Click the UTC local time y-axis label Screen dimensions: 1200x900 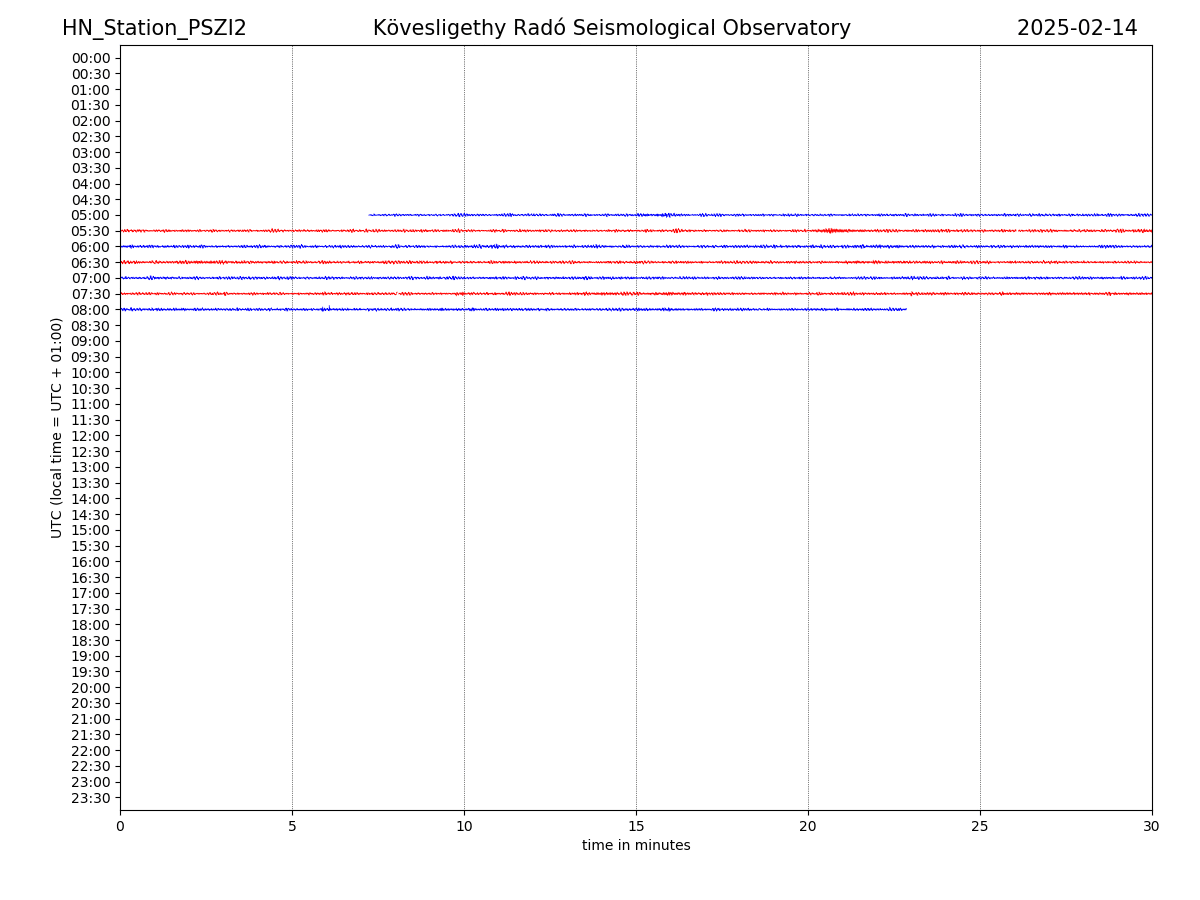pos(58,428)
